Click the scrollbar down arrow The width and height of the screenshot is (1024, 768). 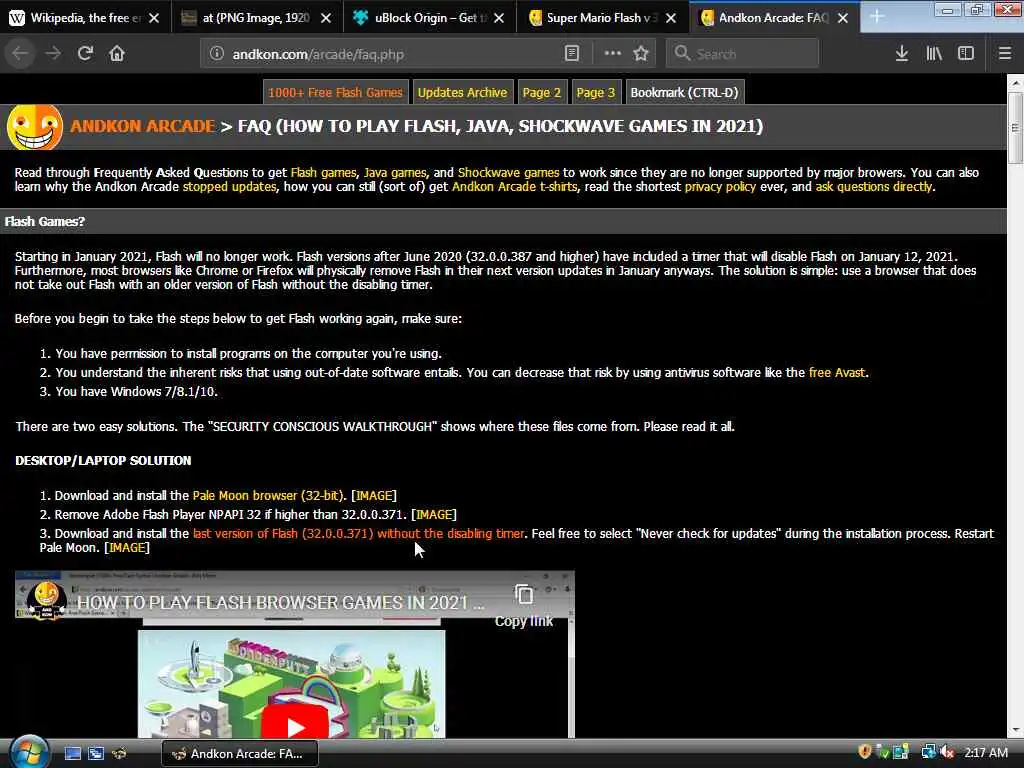(x=1015, y=730)
